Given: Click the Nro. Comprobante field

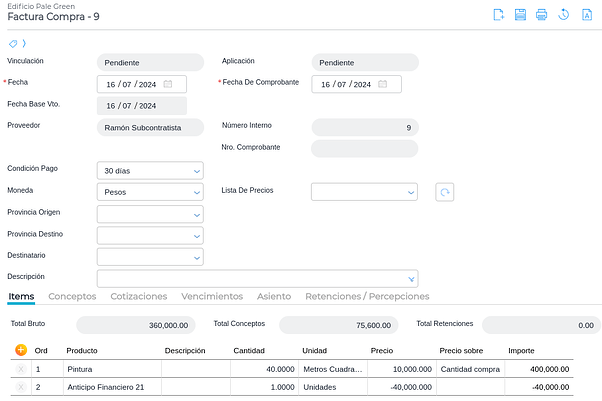Looking at the screenshot, I should [x=364, y=149].
